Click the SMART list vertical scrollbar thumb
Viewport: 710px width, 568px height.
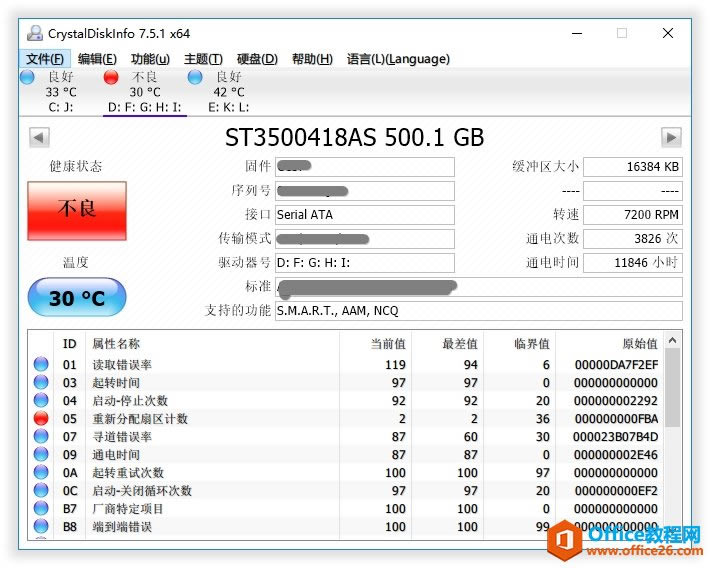[672, 388]
